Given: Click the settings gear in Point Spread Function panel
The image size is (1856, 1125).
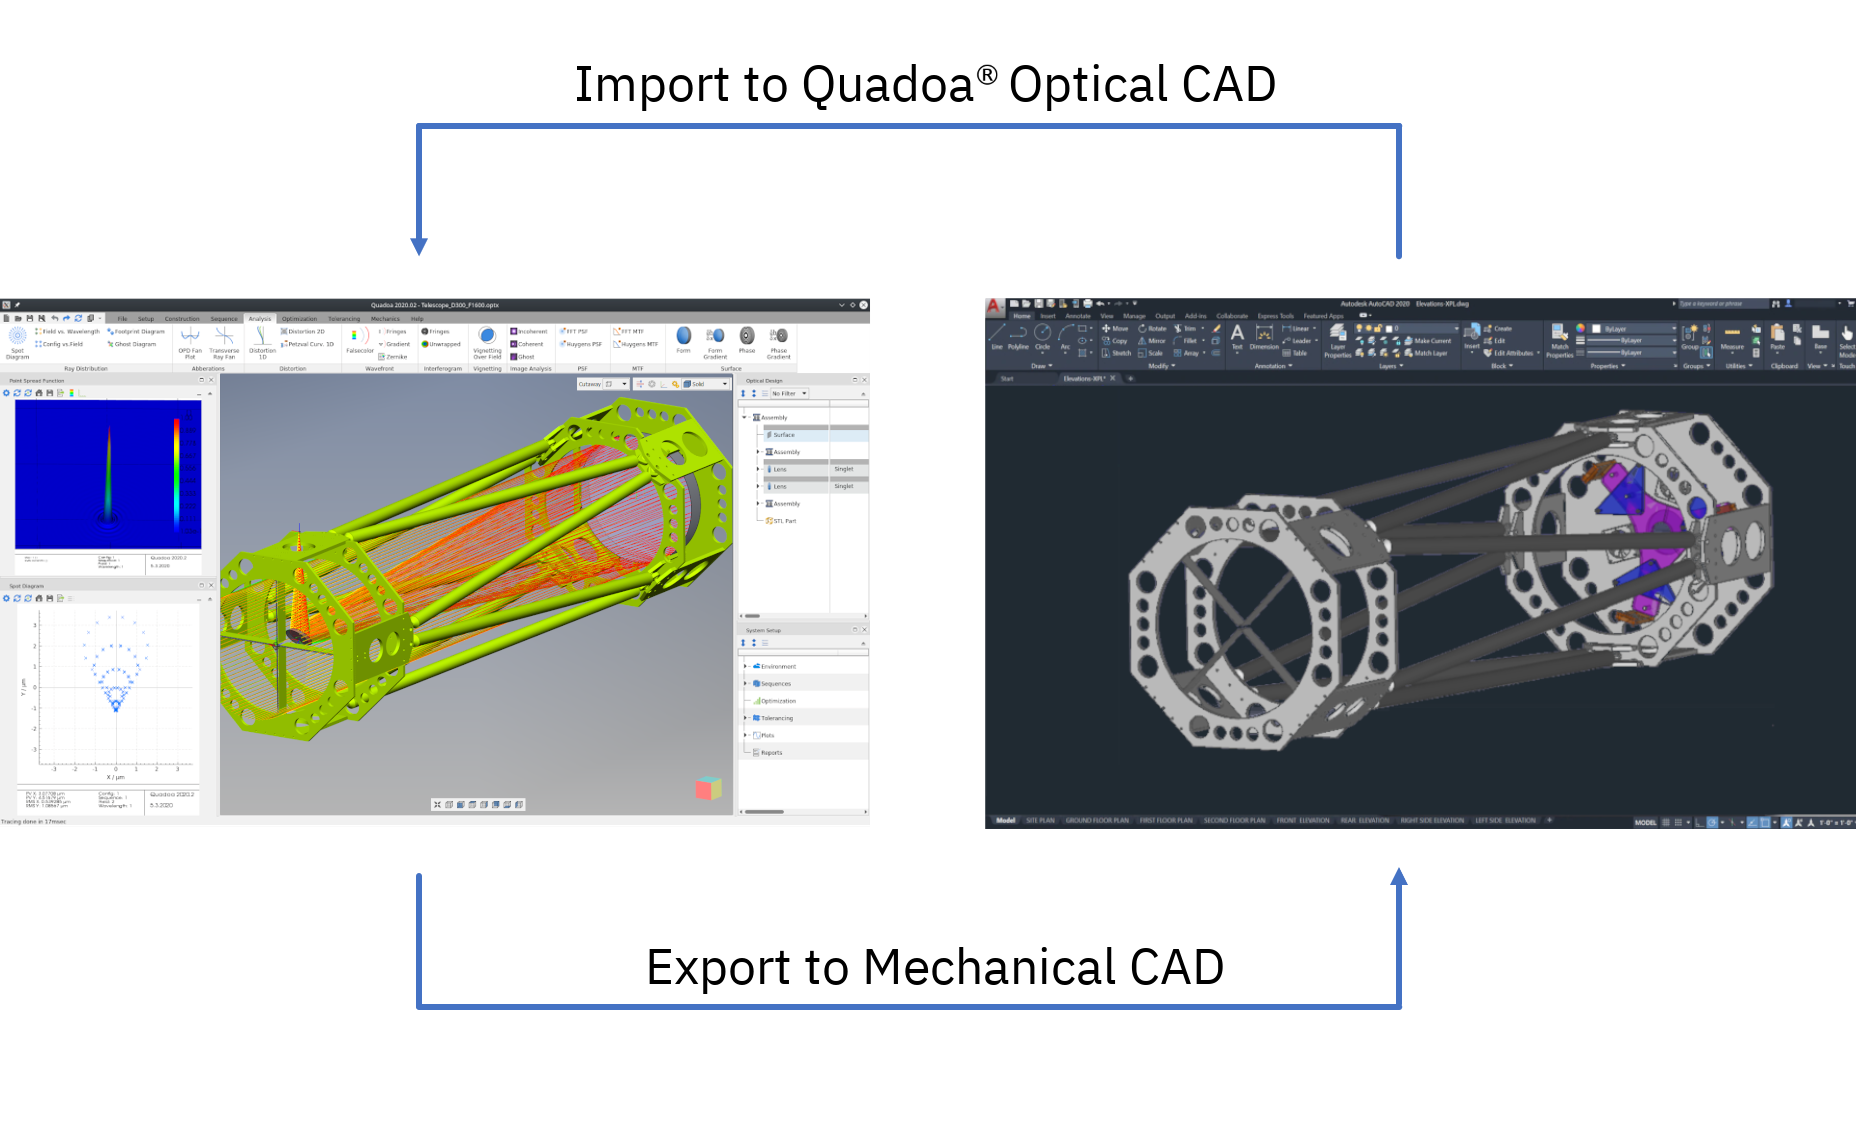Looking at the screenshot, I should click(x=6, y=393).
